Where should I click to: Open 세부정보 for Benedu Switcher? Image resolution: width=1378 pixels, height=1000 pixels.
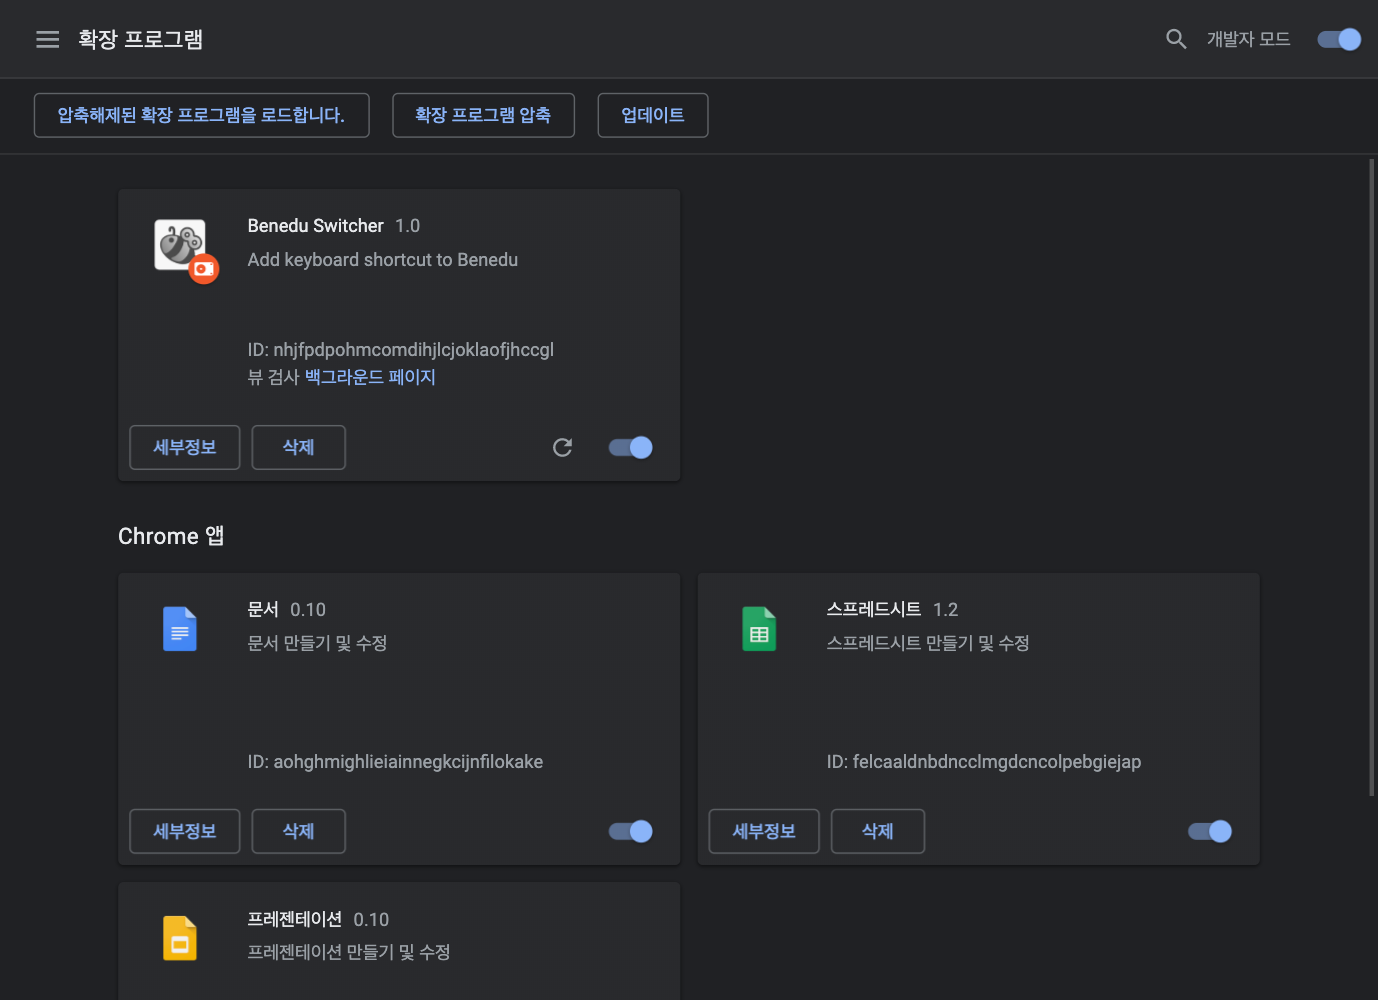tap(185, 447)
